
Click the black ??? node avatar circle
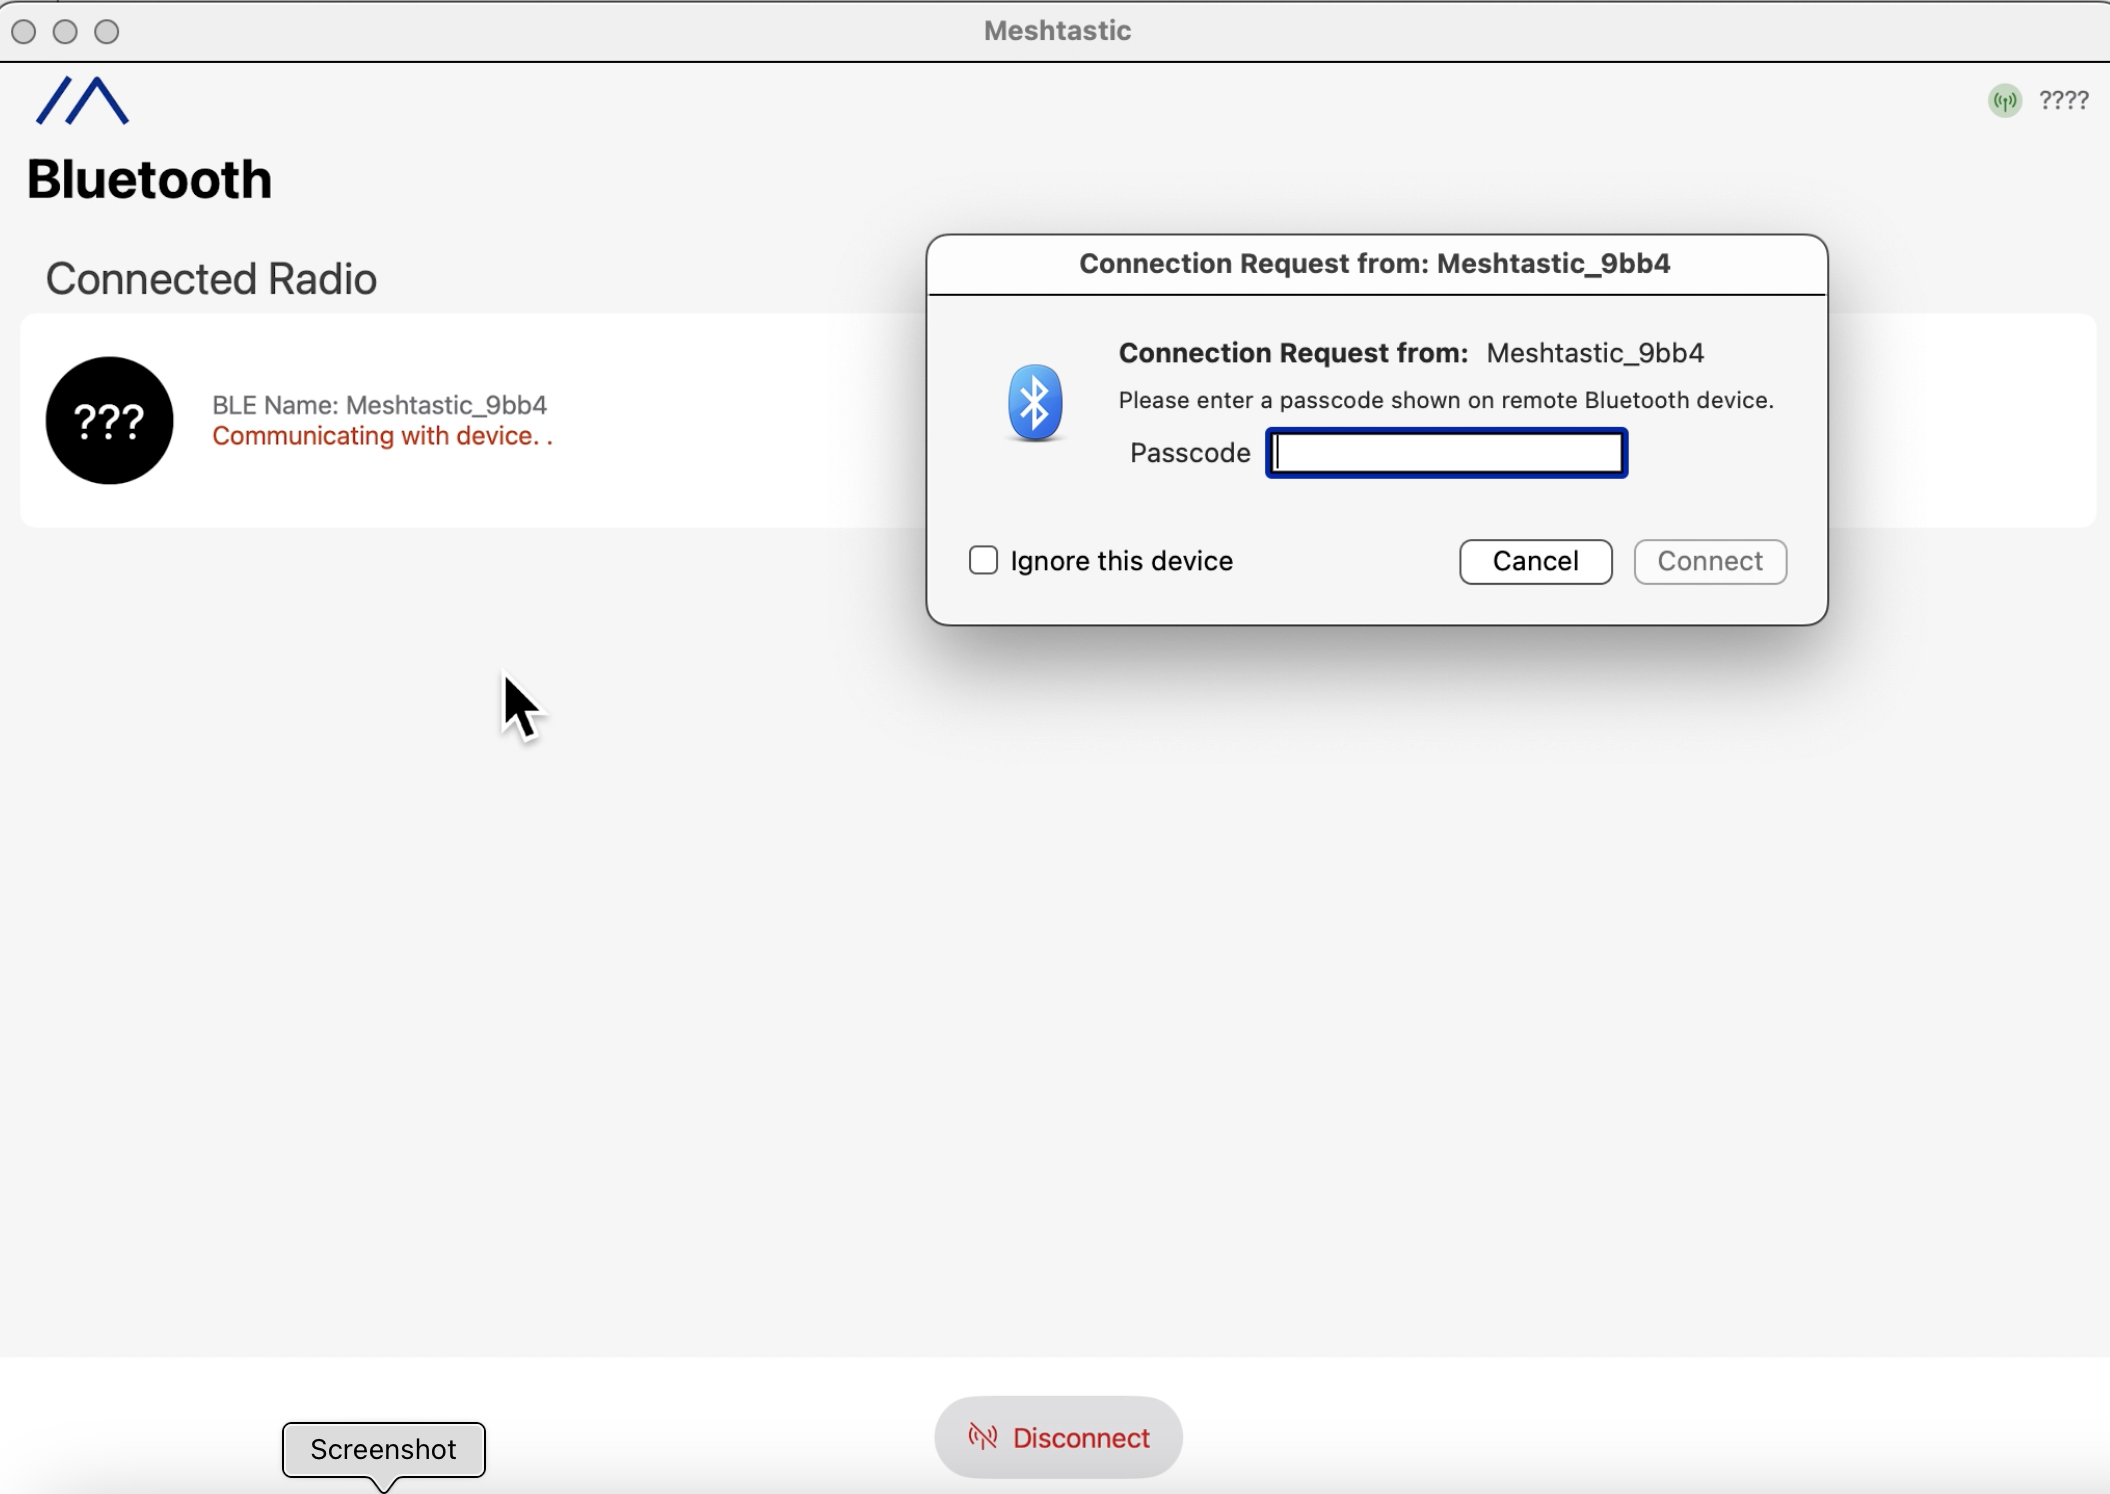[x=109, y=421]
